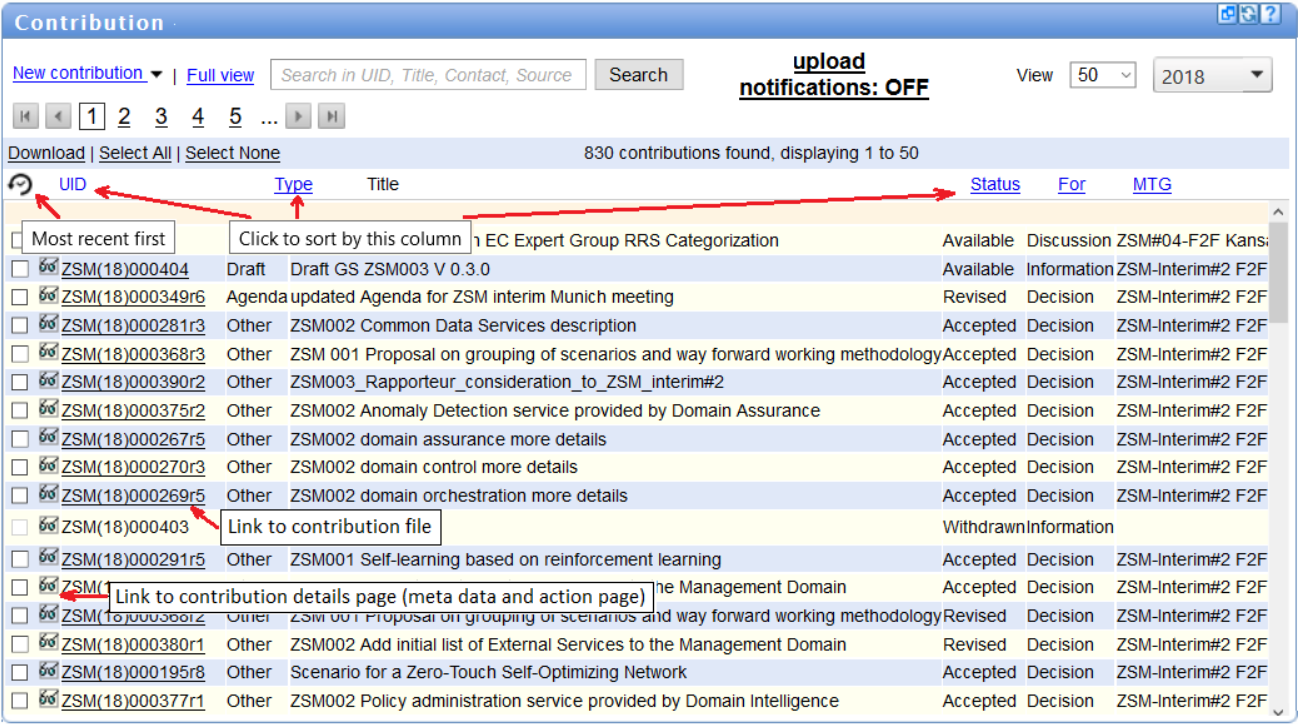1298x726 pixels.
Task: Go to first page using leftmost pagination icon
Action: (25, 116)
